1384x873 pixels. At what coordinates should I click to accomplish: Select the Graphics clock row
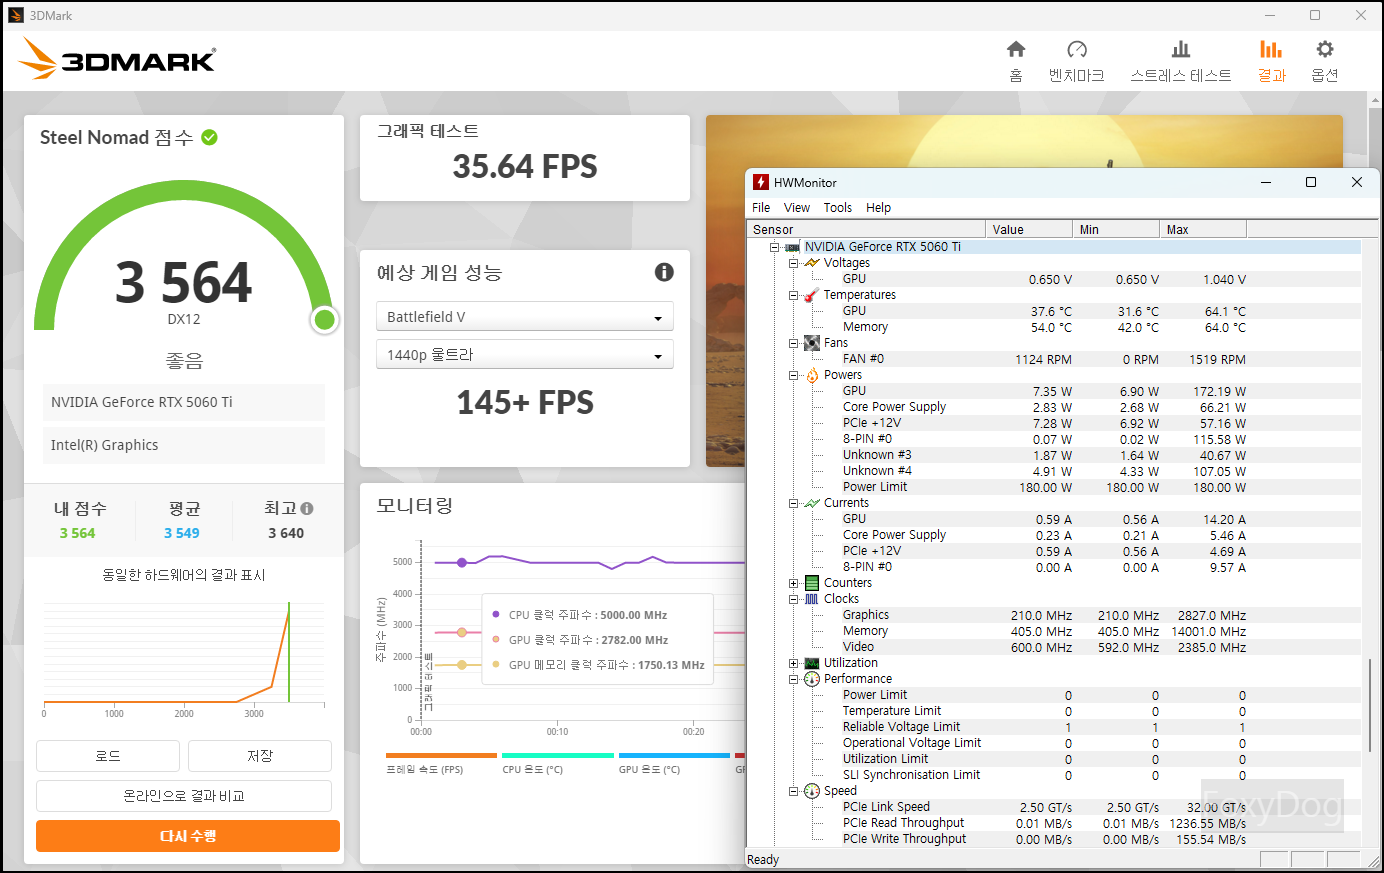point(1054,615)
